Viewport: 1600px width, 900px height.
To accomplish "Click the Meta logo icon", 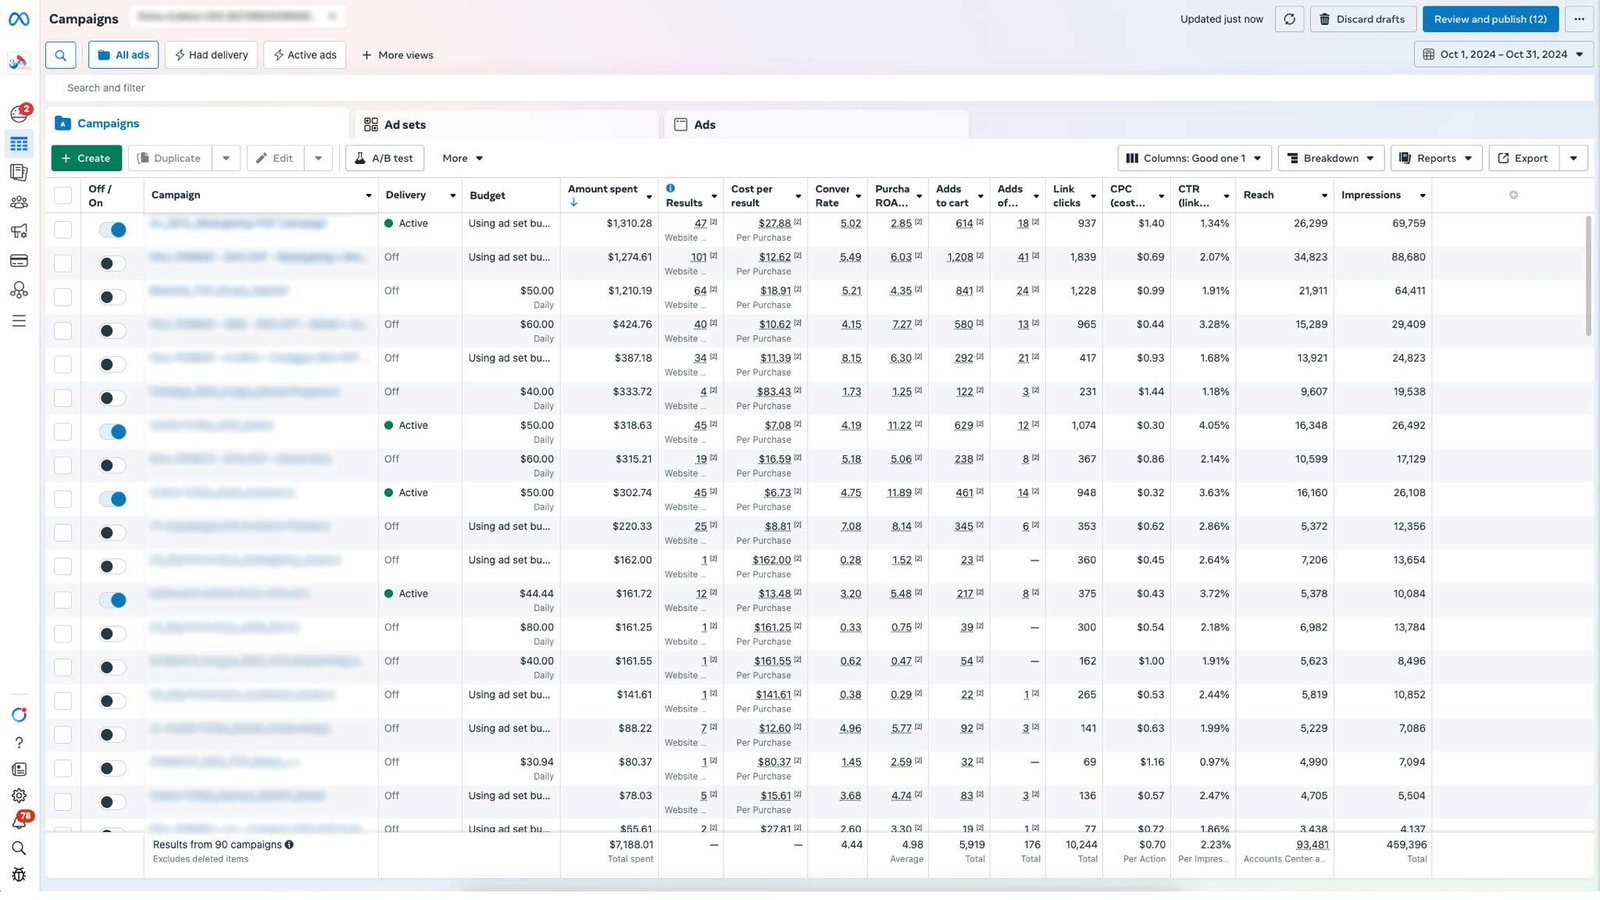I will tap(18, 19).
